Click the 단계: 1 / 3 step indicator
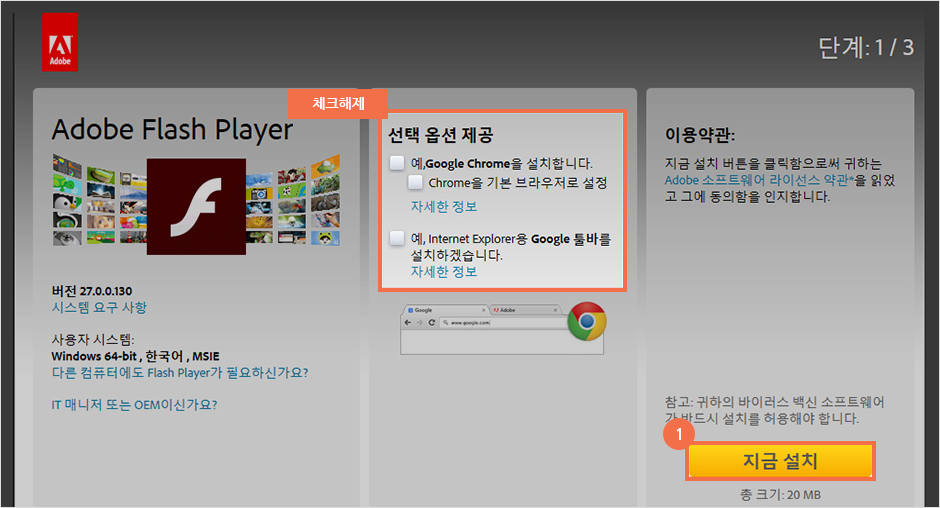The height and width of the screenshot is (508, 940). (x=866, y=47)
